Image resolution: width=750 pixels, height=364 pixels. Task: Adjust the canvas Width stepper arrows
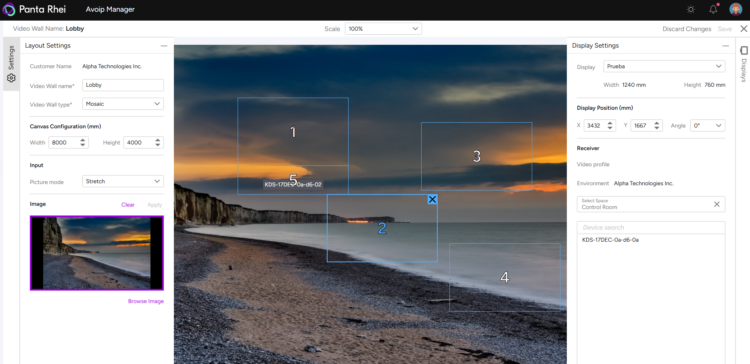(83, 143)
